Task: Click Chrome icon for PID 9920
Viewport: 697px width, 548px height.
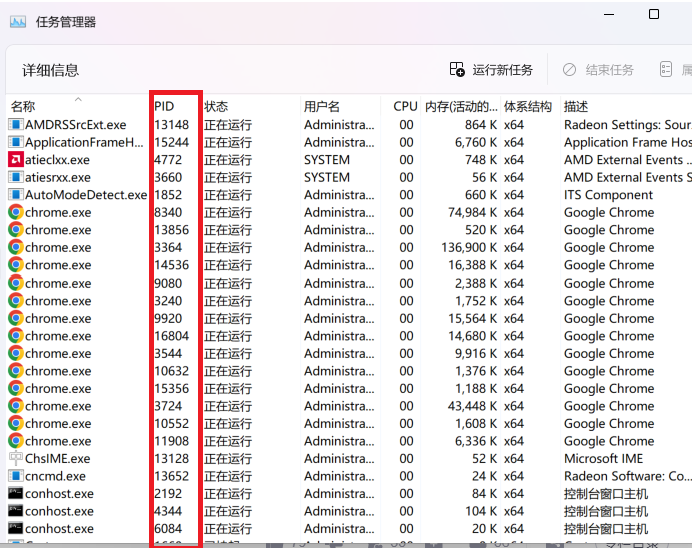Action: pyautogui.click(x=16, y=318)
